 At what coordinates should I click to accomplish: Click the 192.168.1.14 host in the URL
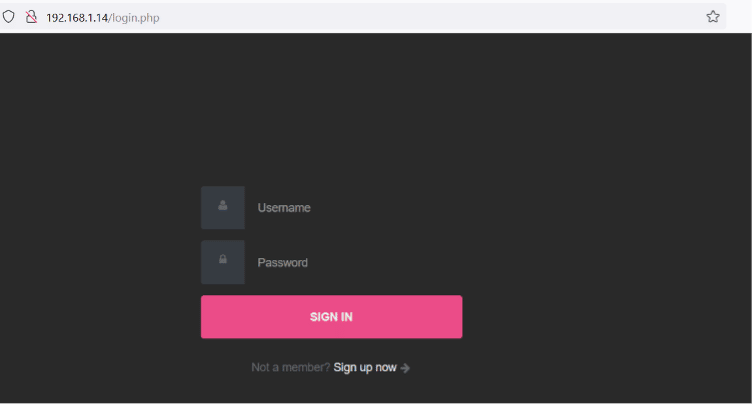tap(76, 17)
